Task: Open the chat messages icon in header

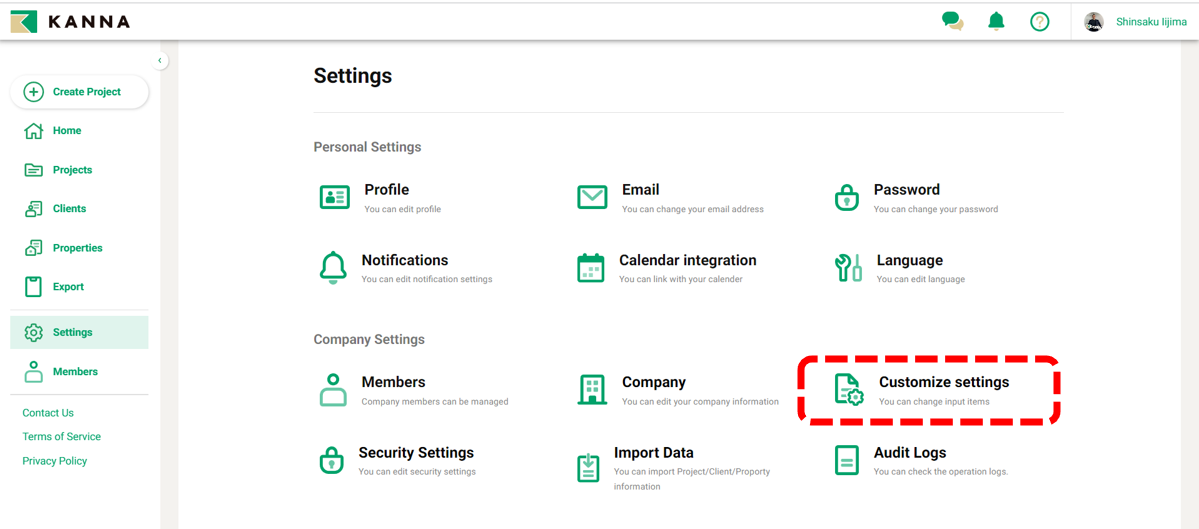Action: 952,21
